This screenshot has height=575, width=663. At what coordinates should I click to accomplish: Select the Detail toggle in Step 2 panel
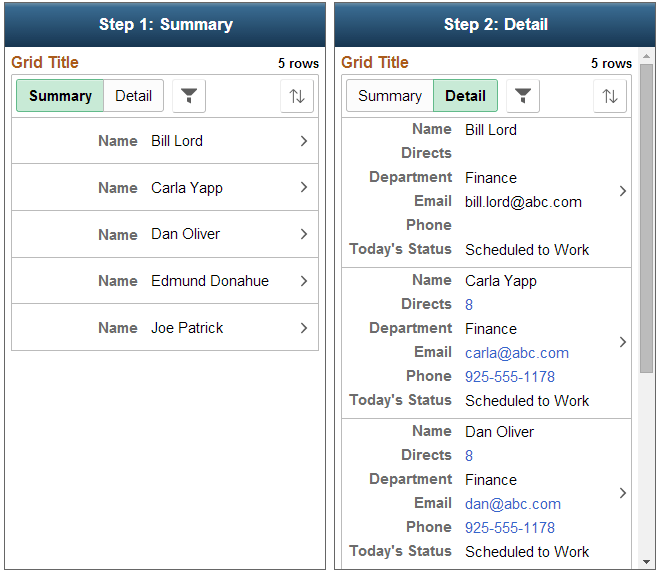(x=465, y=96)
